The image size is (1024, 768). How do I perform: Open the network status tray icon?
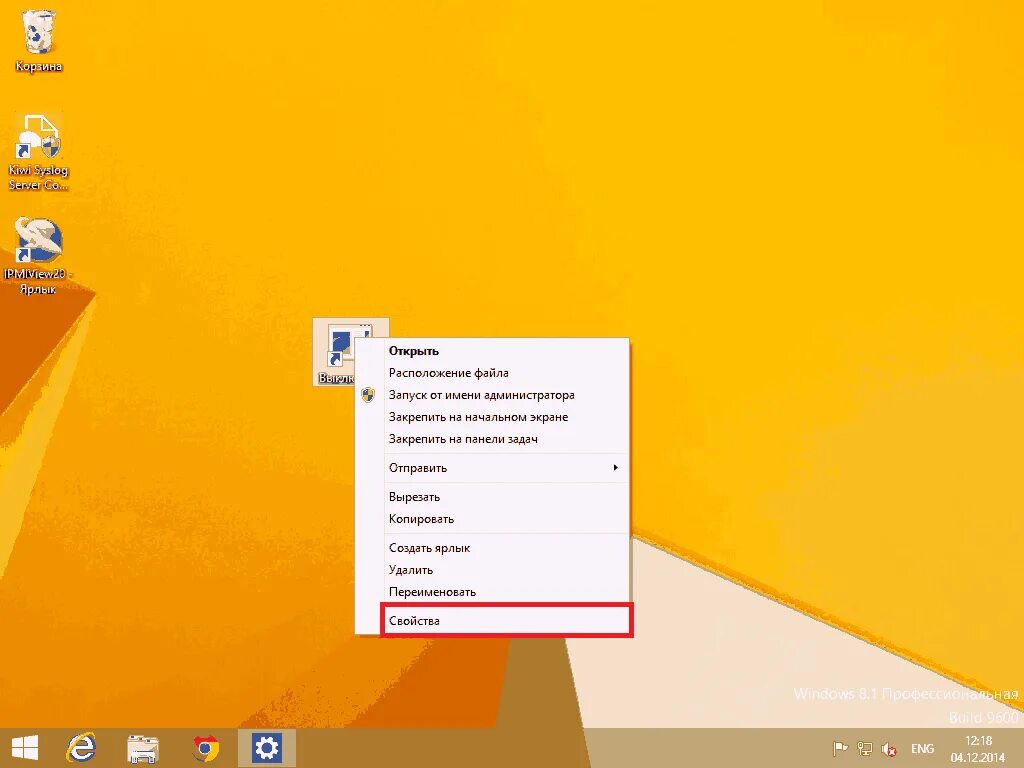(865, 748)
